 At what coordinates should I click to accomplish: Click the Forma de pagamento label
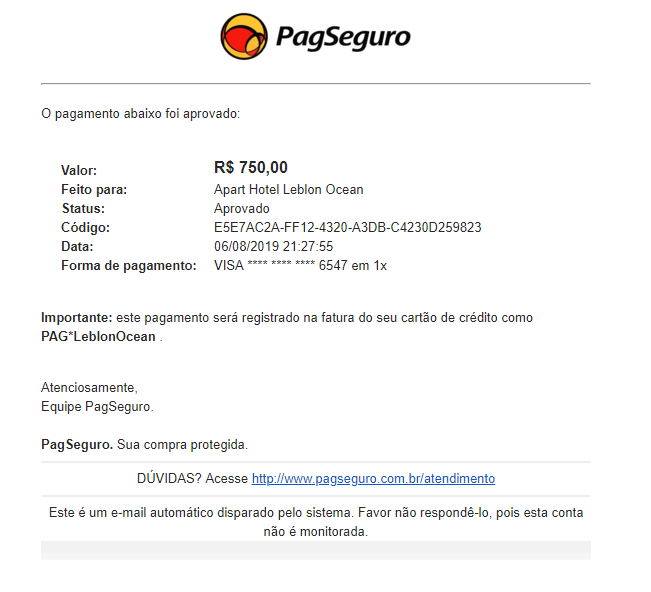click(129, 266)
